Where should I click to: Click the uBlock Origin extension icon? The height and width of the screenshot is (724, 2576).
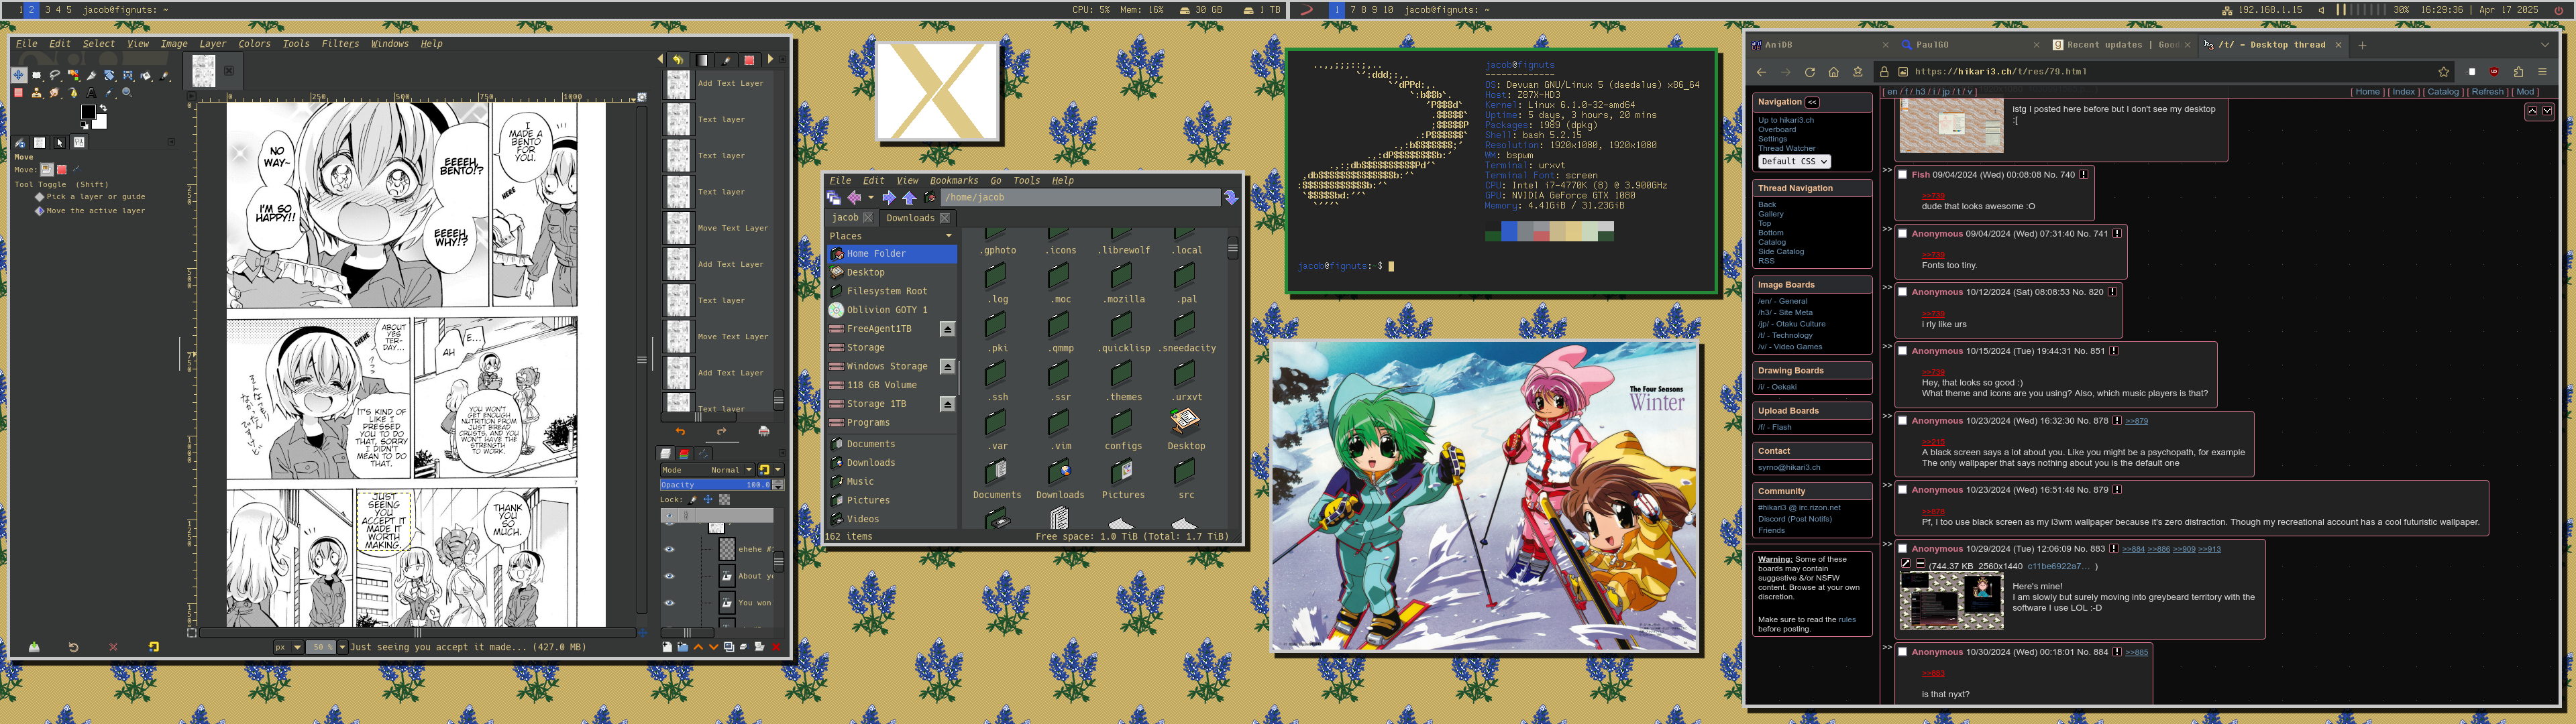pyautogui.click(x=2494, y=72)
